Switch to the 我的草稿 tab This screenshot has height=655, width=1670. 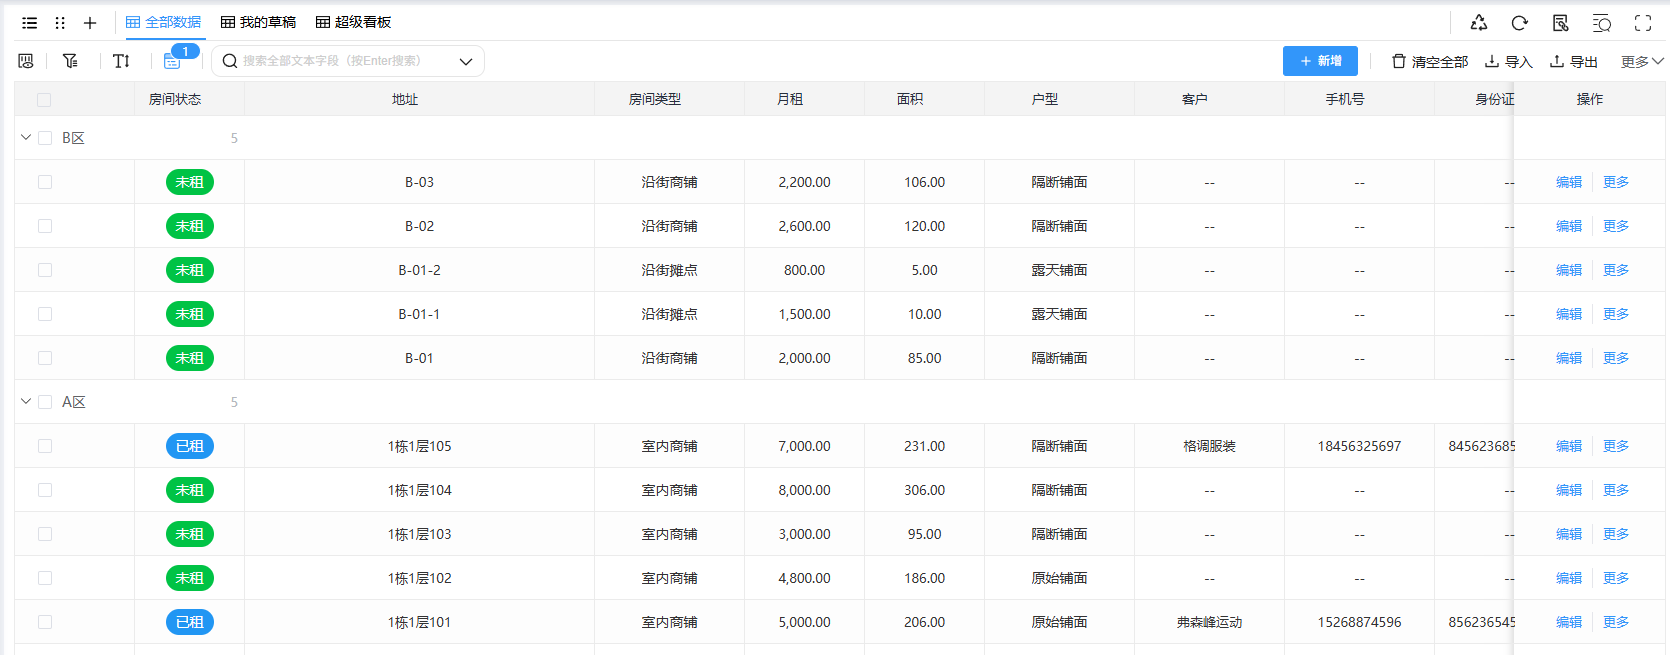pyautogui.click(x=258, y=22)
